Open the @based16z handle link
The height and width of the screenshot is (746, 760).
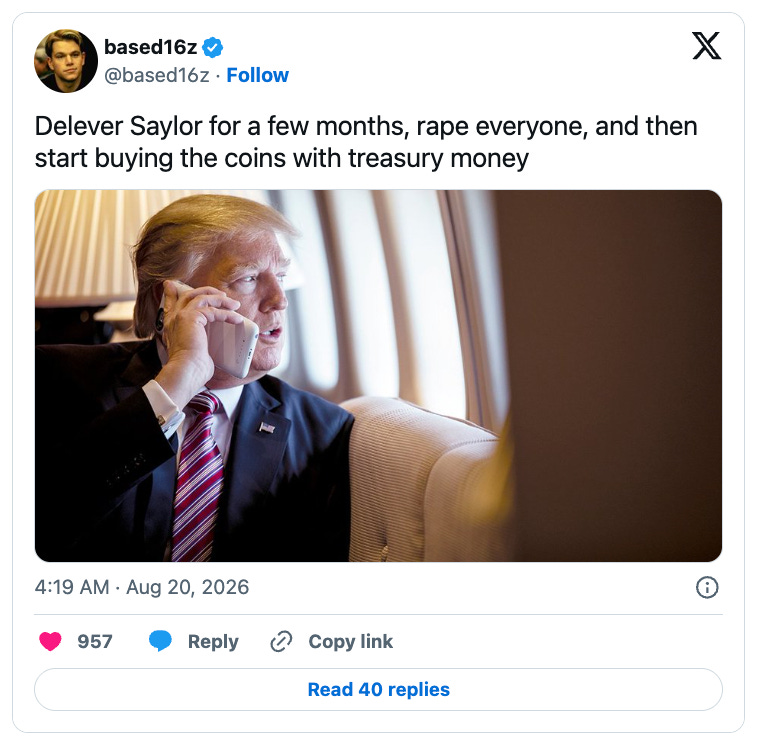pyautogui.click(x=157, y=75)
